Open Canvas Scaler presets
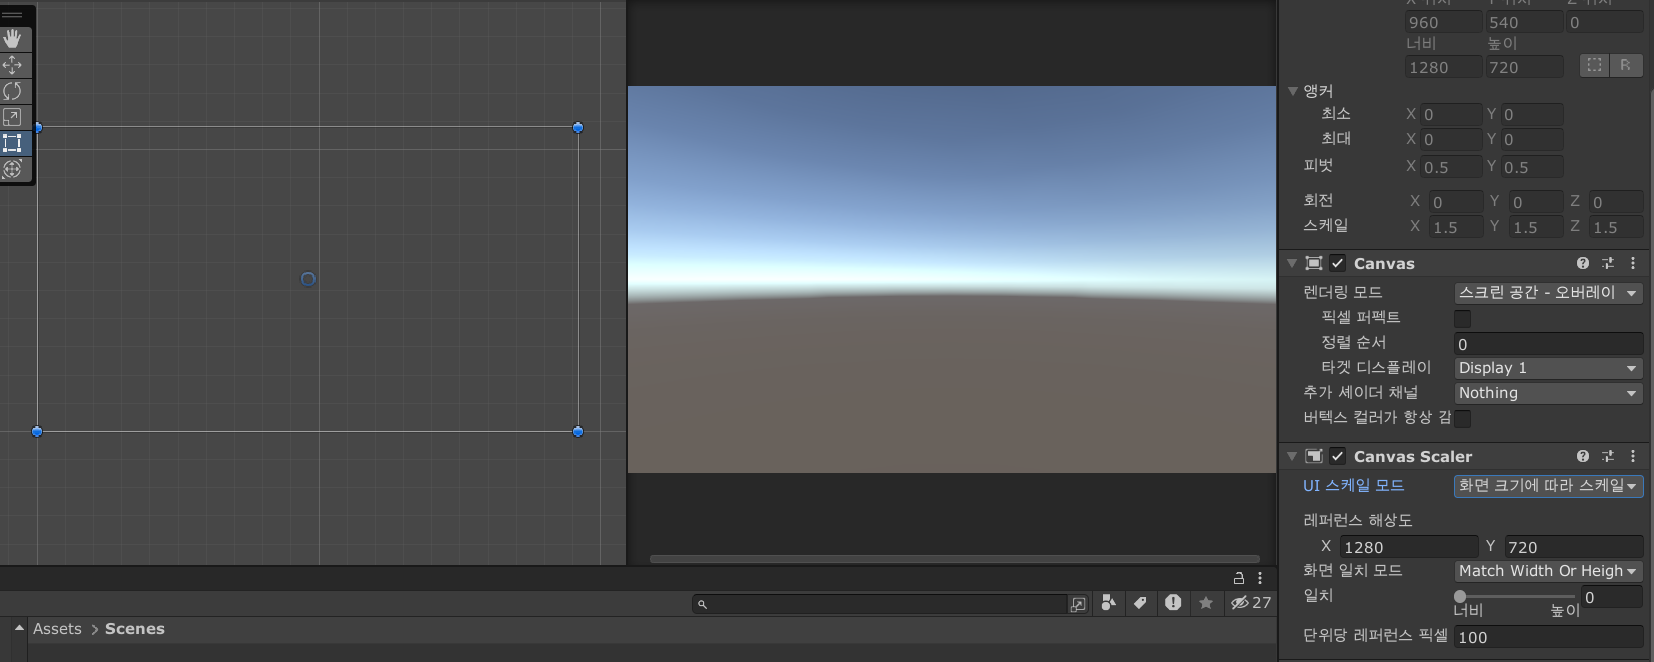 click(x=1608, y=456)
